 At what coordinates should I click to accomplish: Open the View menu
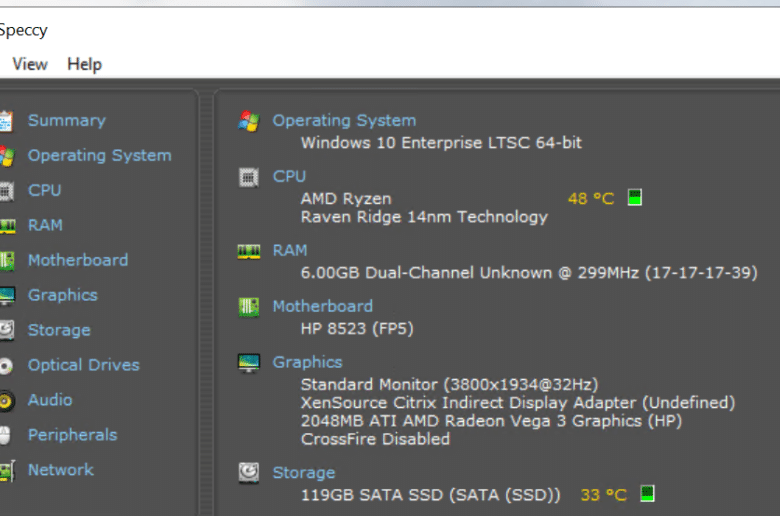coord(30,64)
